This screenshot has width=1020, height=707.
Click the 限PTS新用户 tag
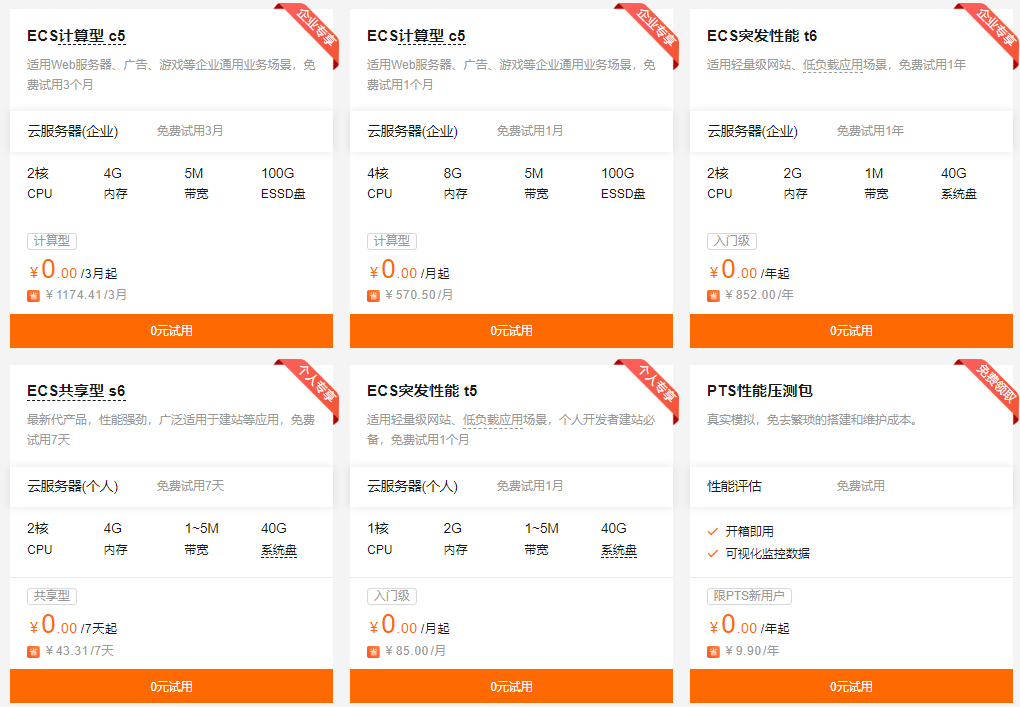point(749,596)
